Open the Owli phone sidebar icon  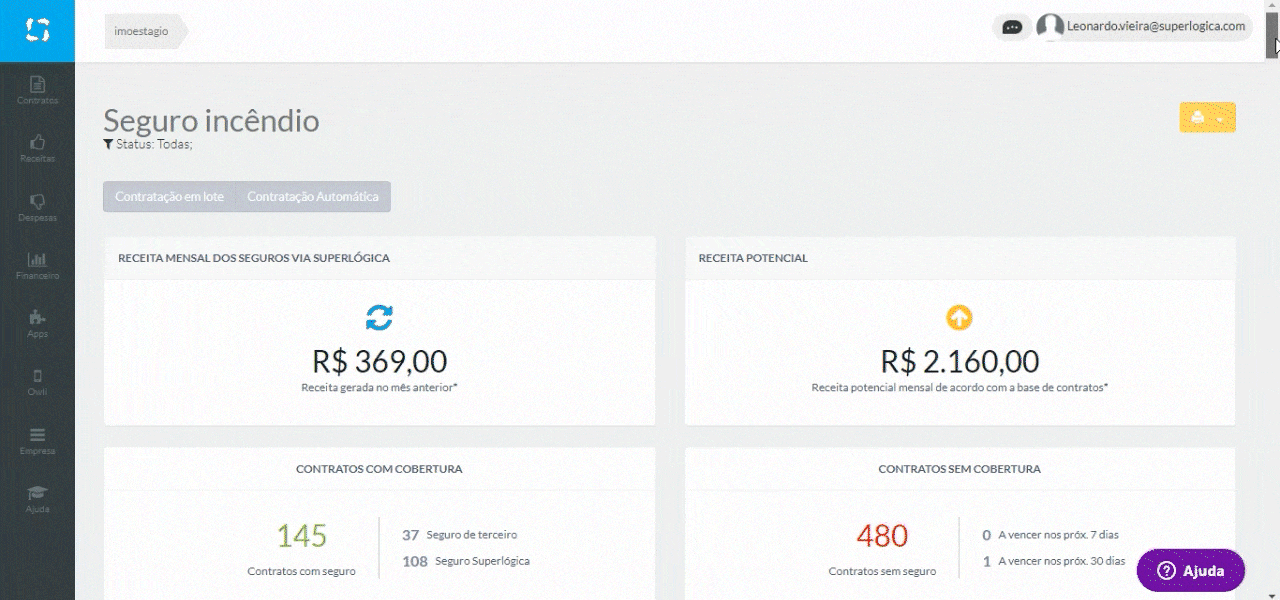tap(37, 382)
